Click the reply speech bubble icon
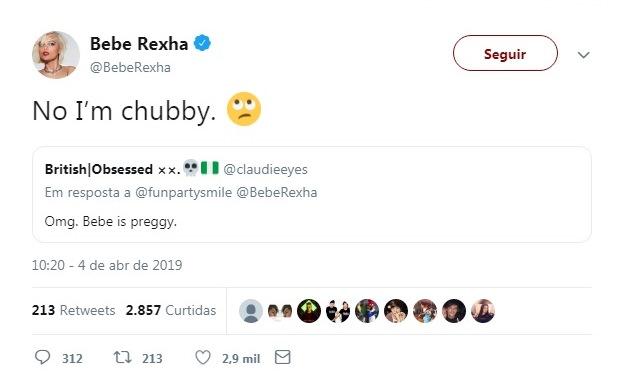The image size is (623, 380). (43, 357)
